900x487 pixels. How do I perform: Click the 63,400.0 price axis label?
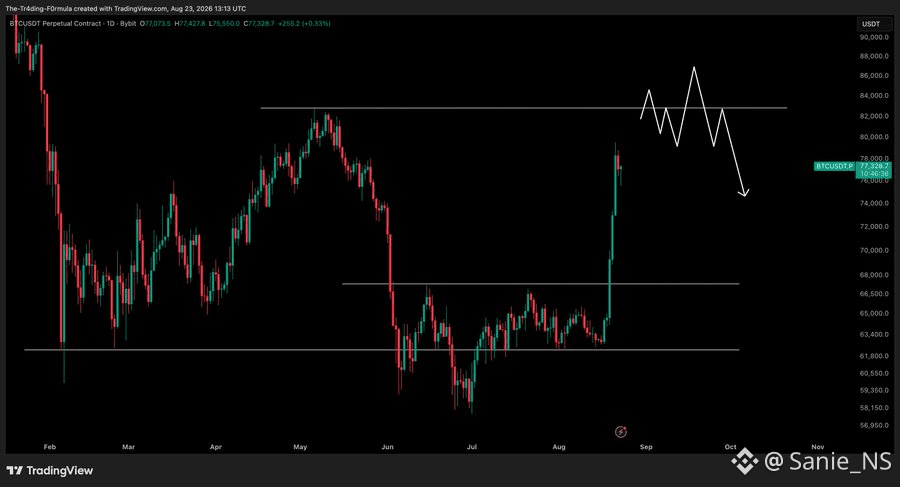tap(874, 334)
